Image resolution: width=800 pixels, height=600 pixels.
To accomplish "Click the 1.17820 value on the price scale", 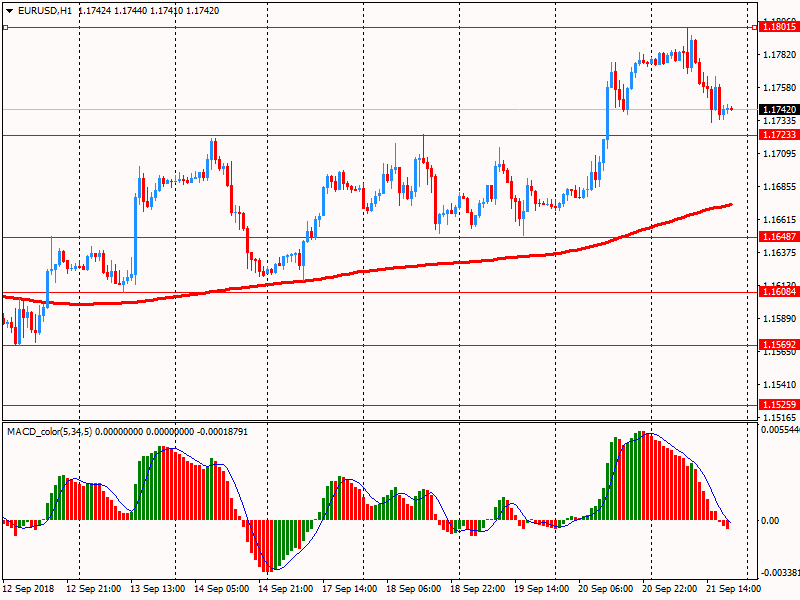I will (x=779, y=55).
